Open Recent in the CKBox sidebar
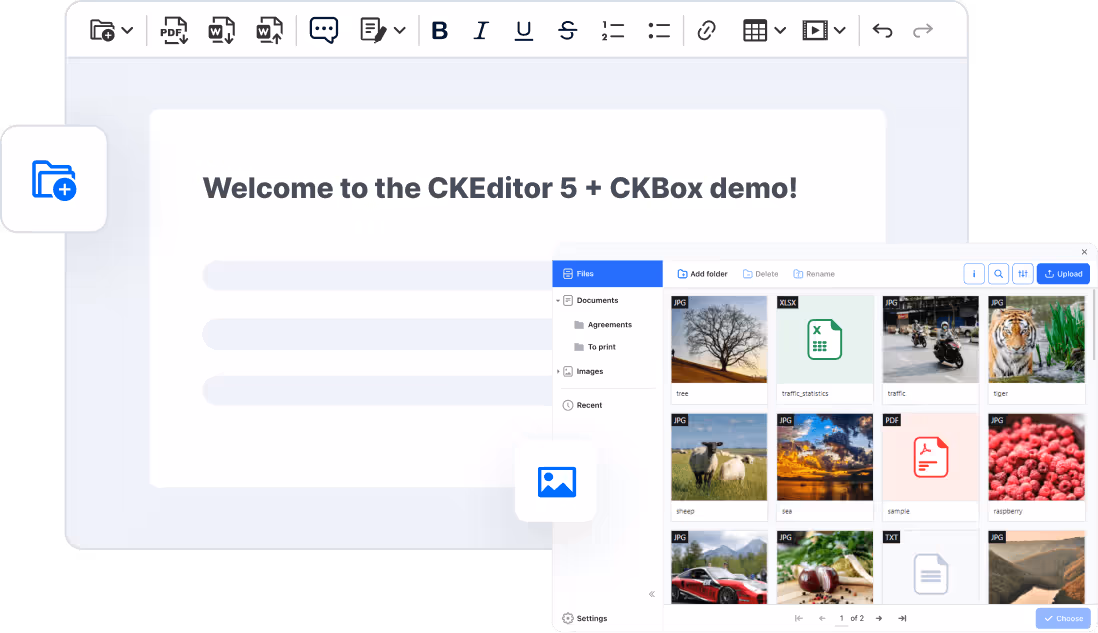 pyautogui.click(x=589, y=405)
